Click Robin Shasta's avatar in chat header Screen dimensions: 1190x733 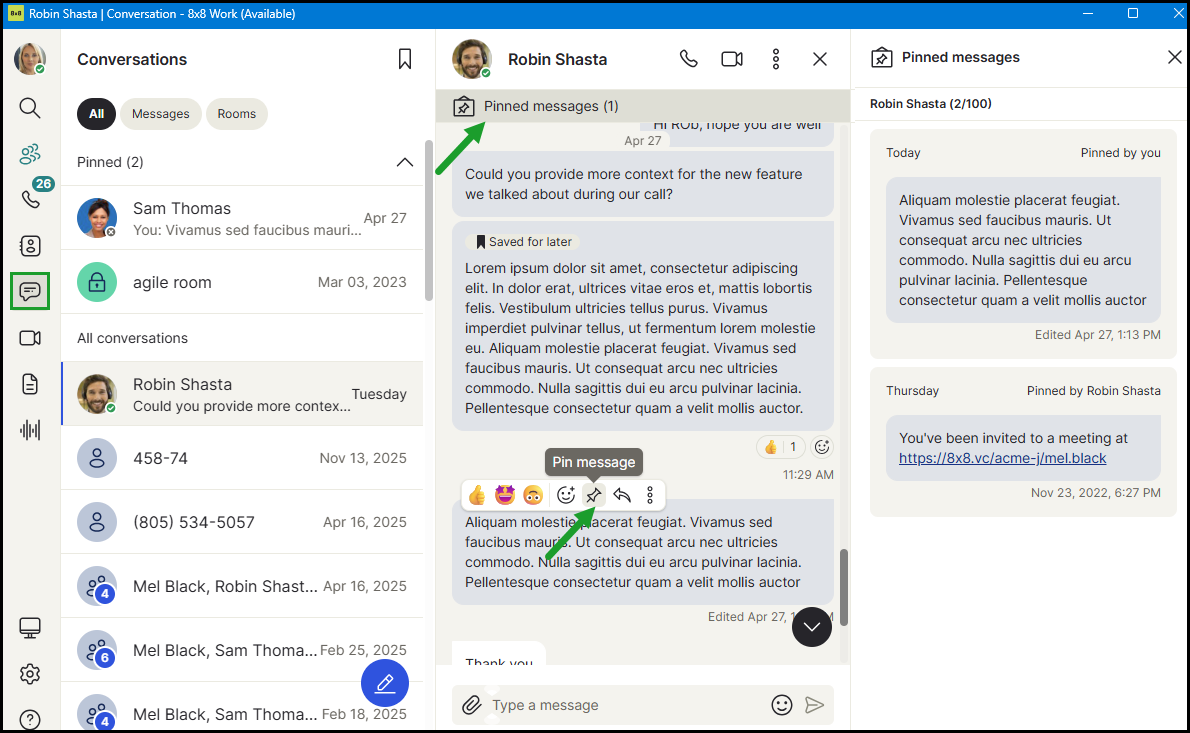pos(472,59)
